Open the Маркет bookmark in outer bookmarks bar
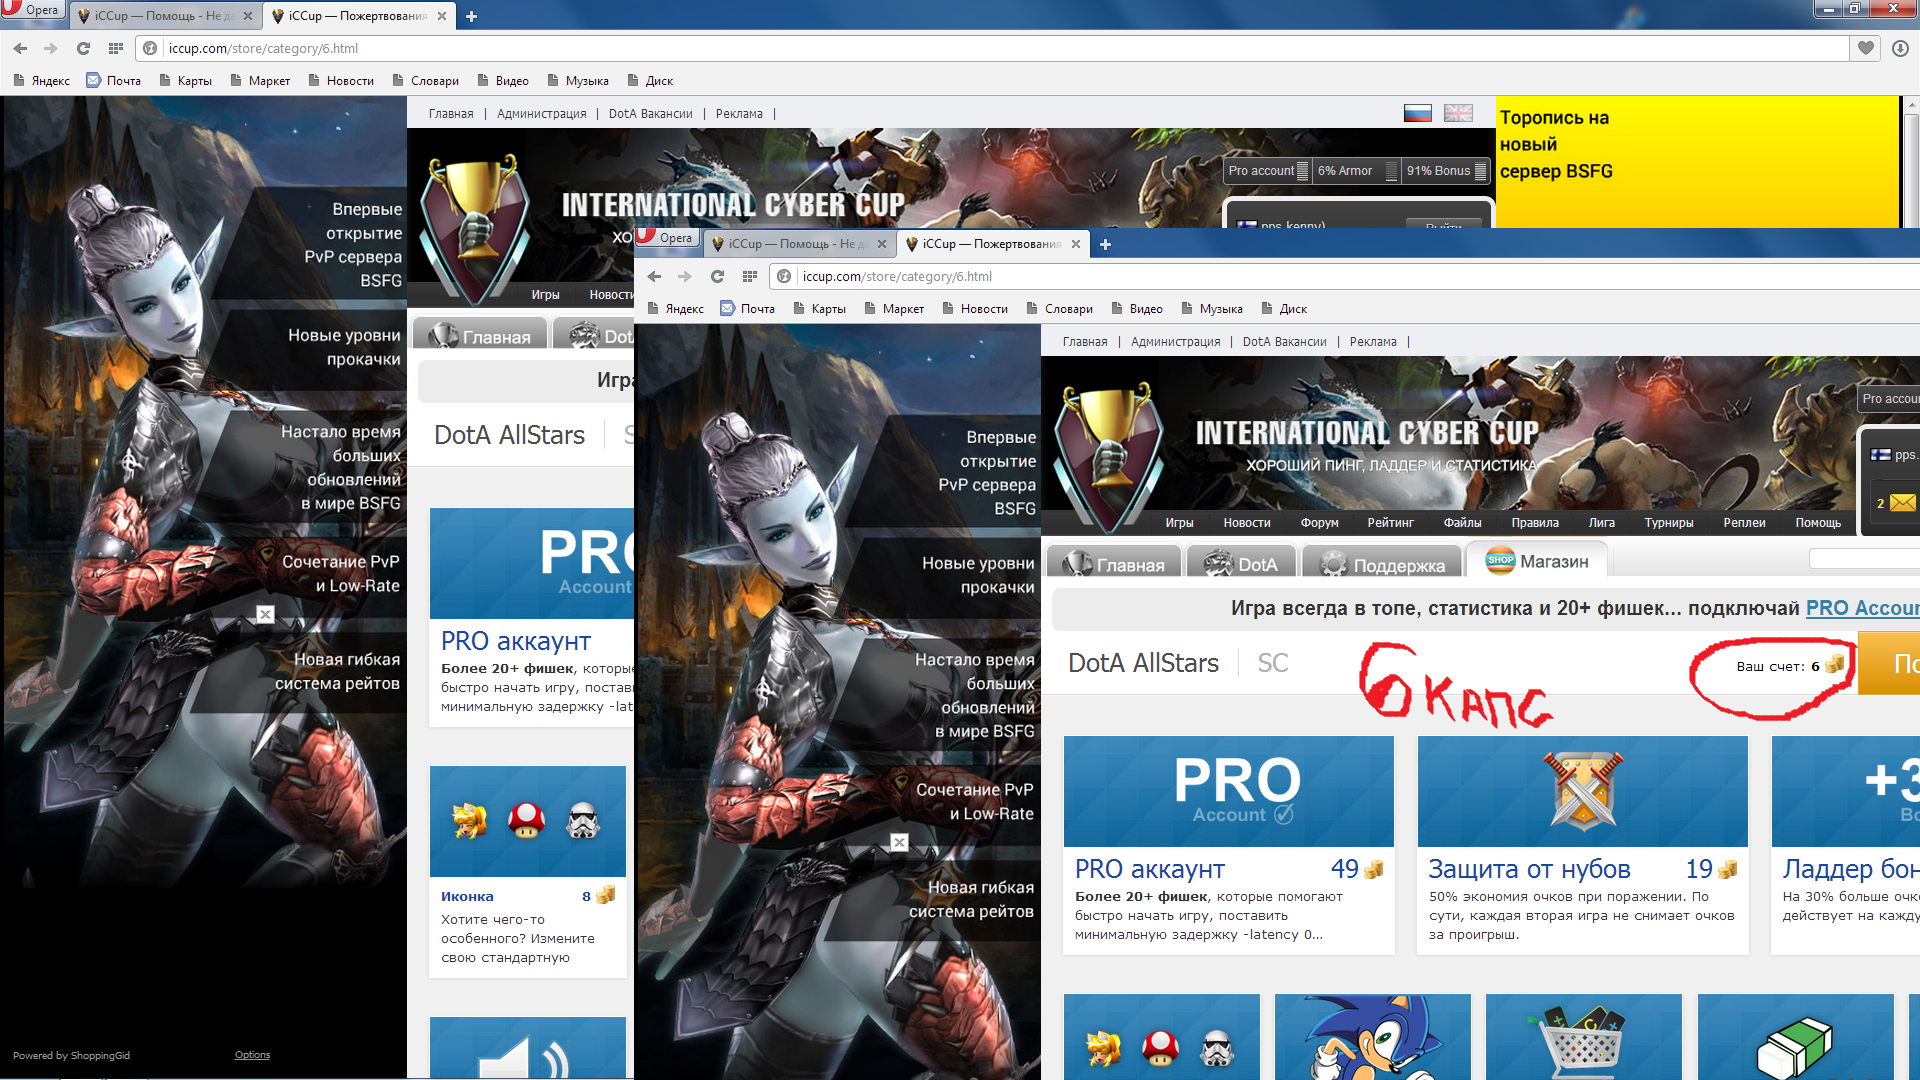Screen dimensions: 1920x1080 coord(260,81)
